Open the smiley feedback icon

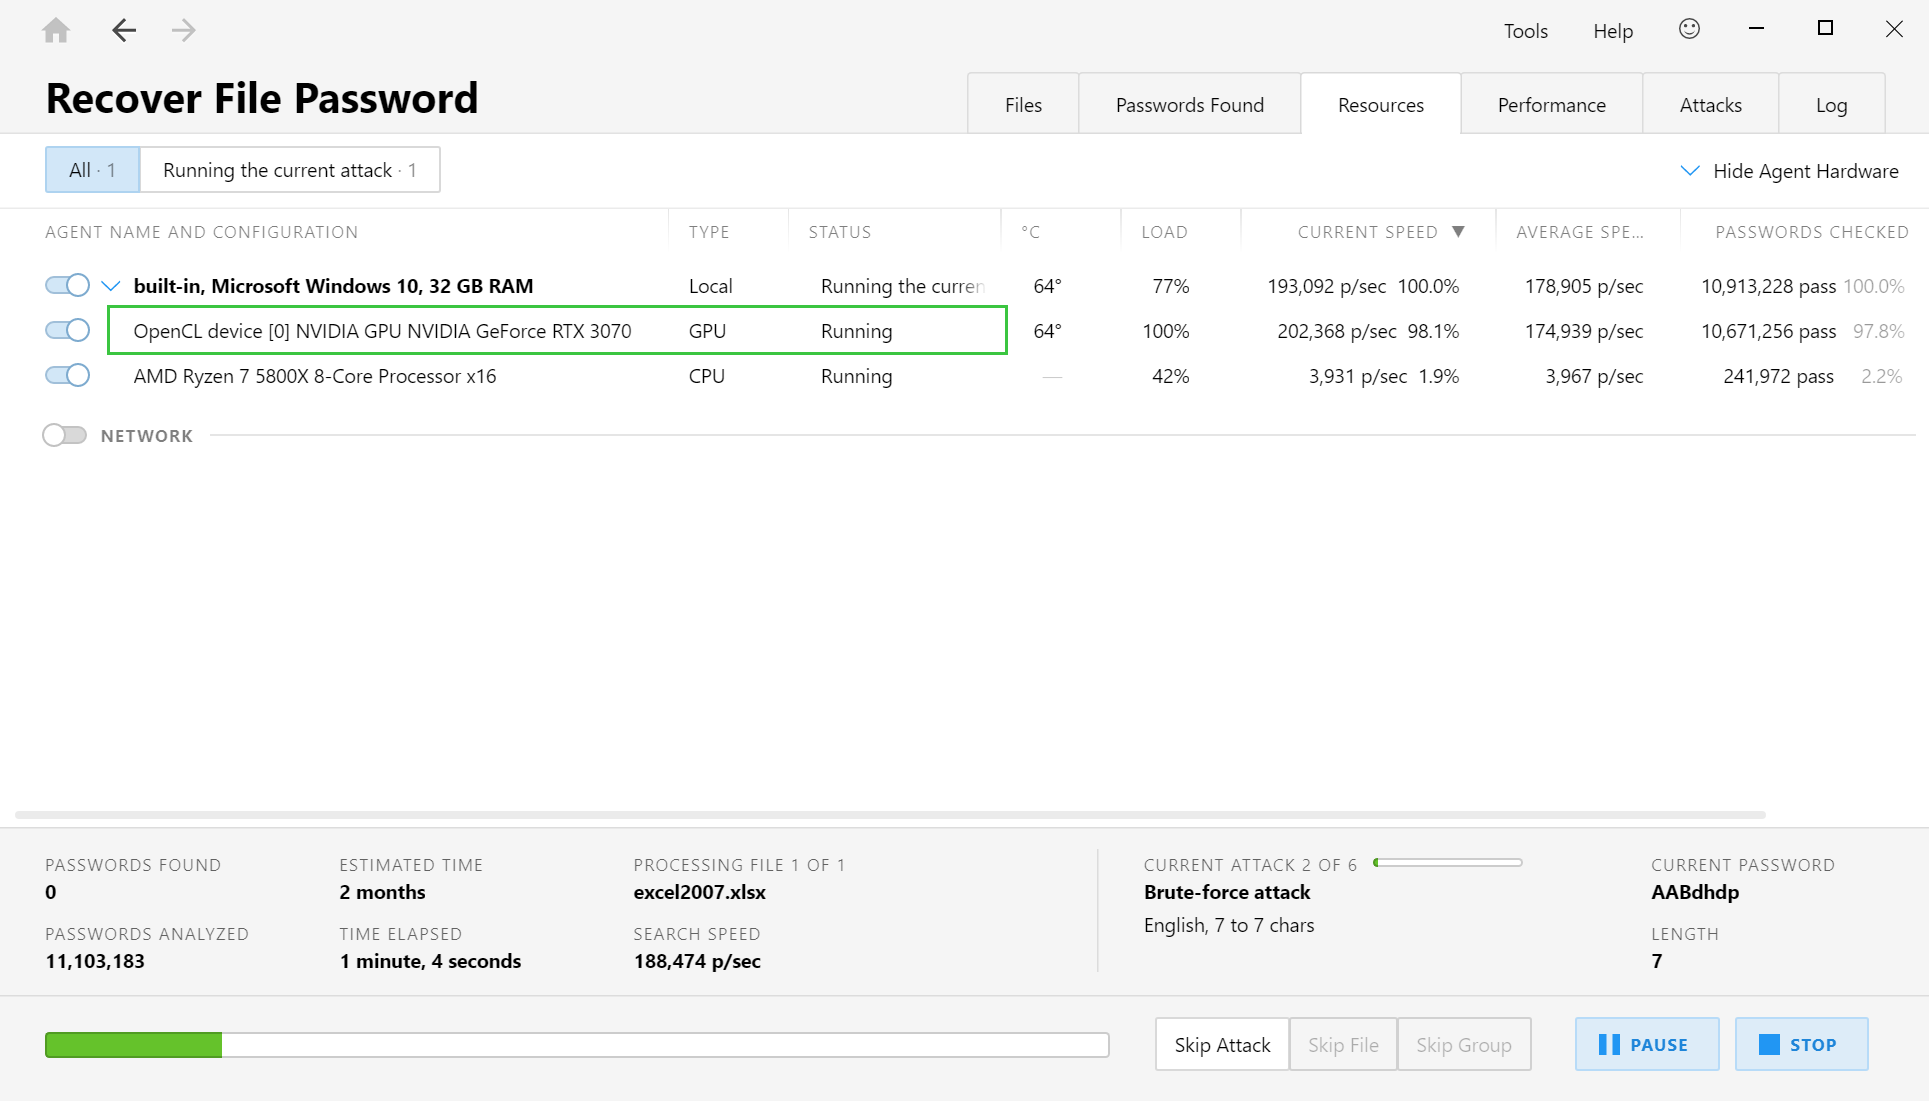tap(1689, 30)
